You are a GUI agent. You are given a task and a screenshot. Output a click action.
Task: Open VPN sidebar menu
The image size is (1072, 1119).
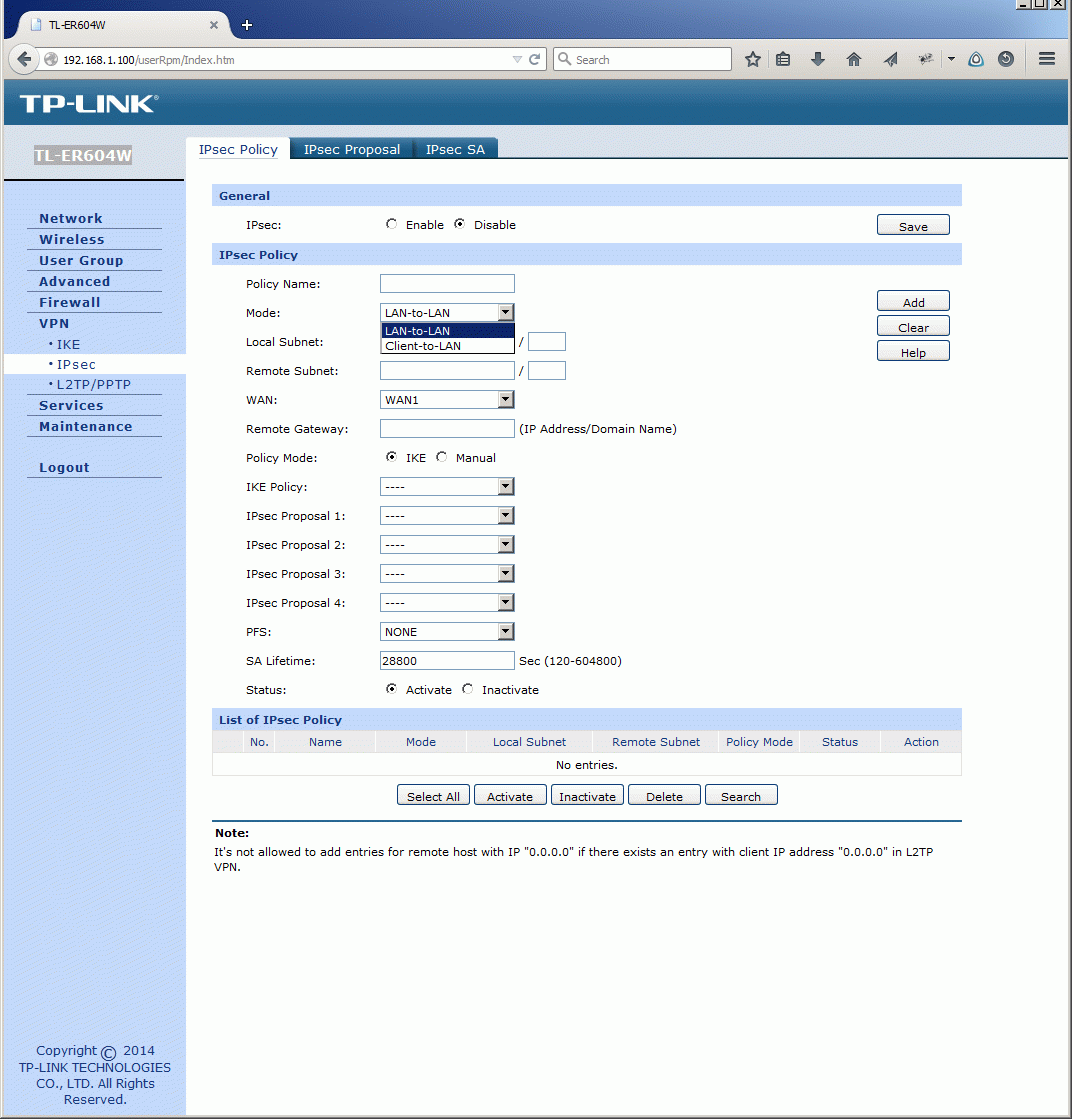coord(54,323)
